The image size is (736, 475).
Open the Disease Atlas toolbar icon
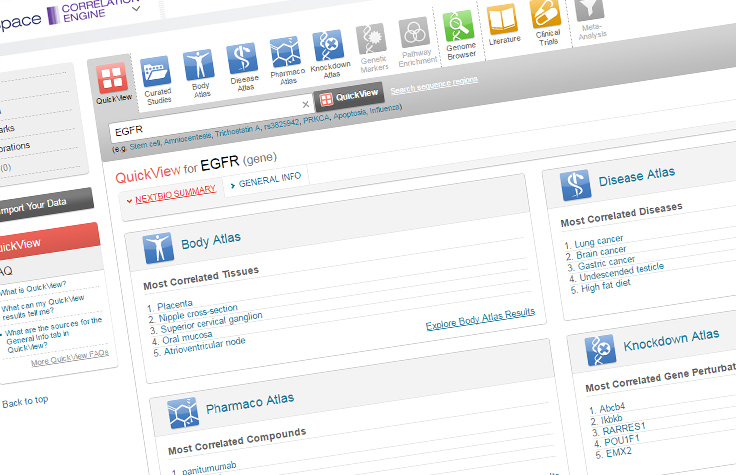243,63
